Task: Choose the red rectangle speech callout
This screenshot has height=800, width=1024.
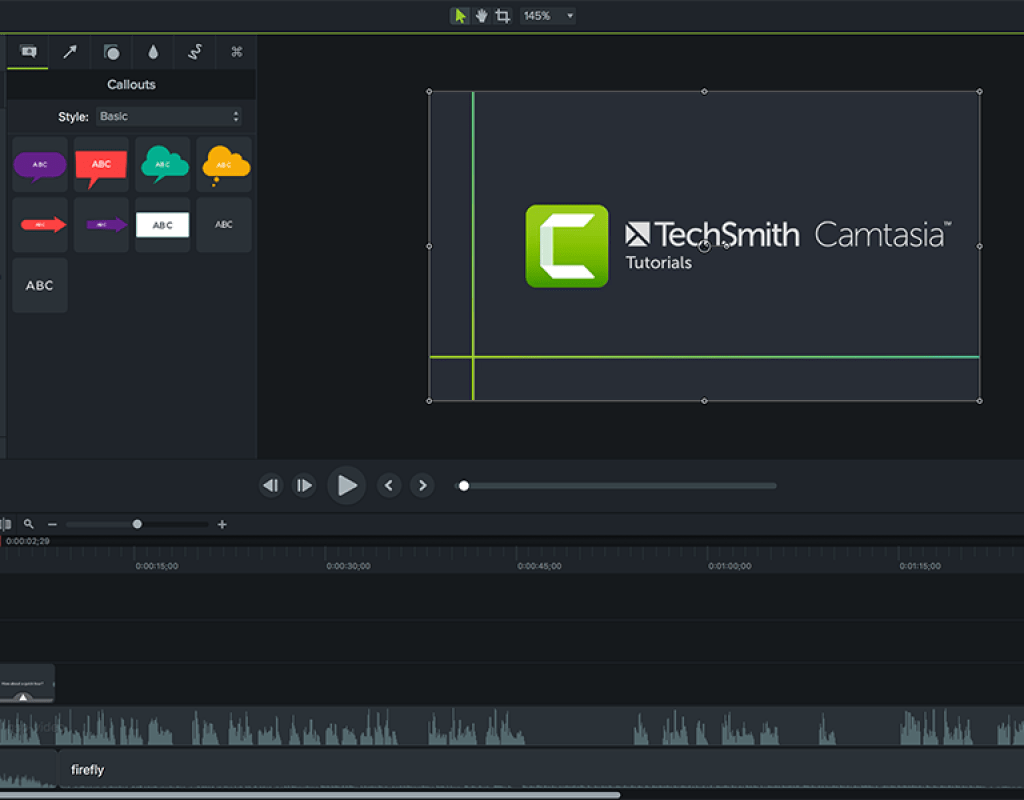Action: (x=101, y=165)
